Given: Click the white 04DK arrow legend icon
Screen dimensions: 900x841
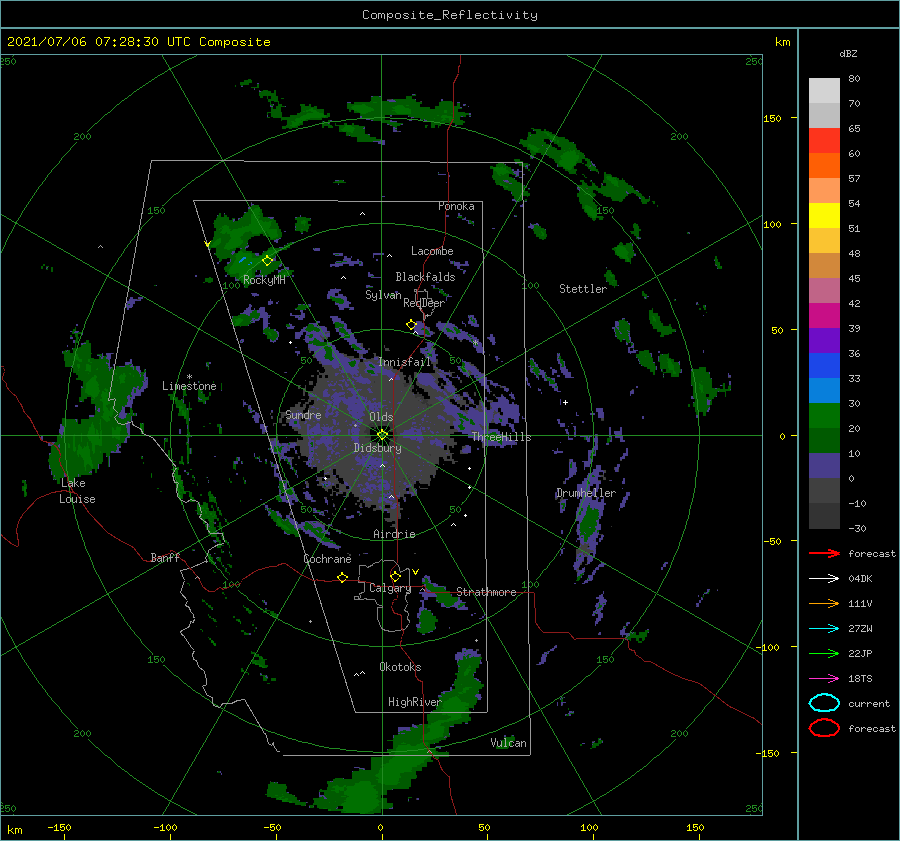Looking at the screenshot, I should point(824,579).
